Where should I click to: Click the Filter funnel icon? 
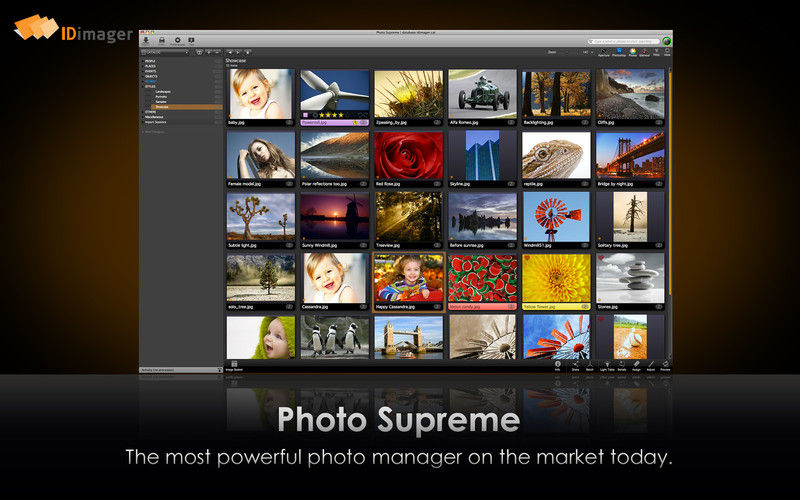(657, 51)
